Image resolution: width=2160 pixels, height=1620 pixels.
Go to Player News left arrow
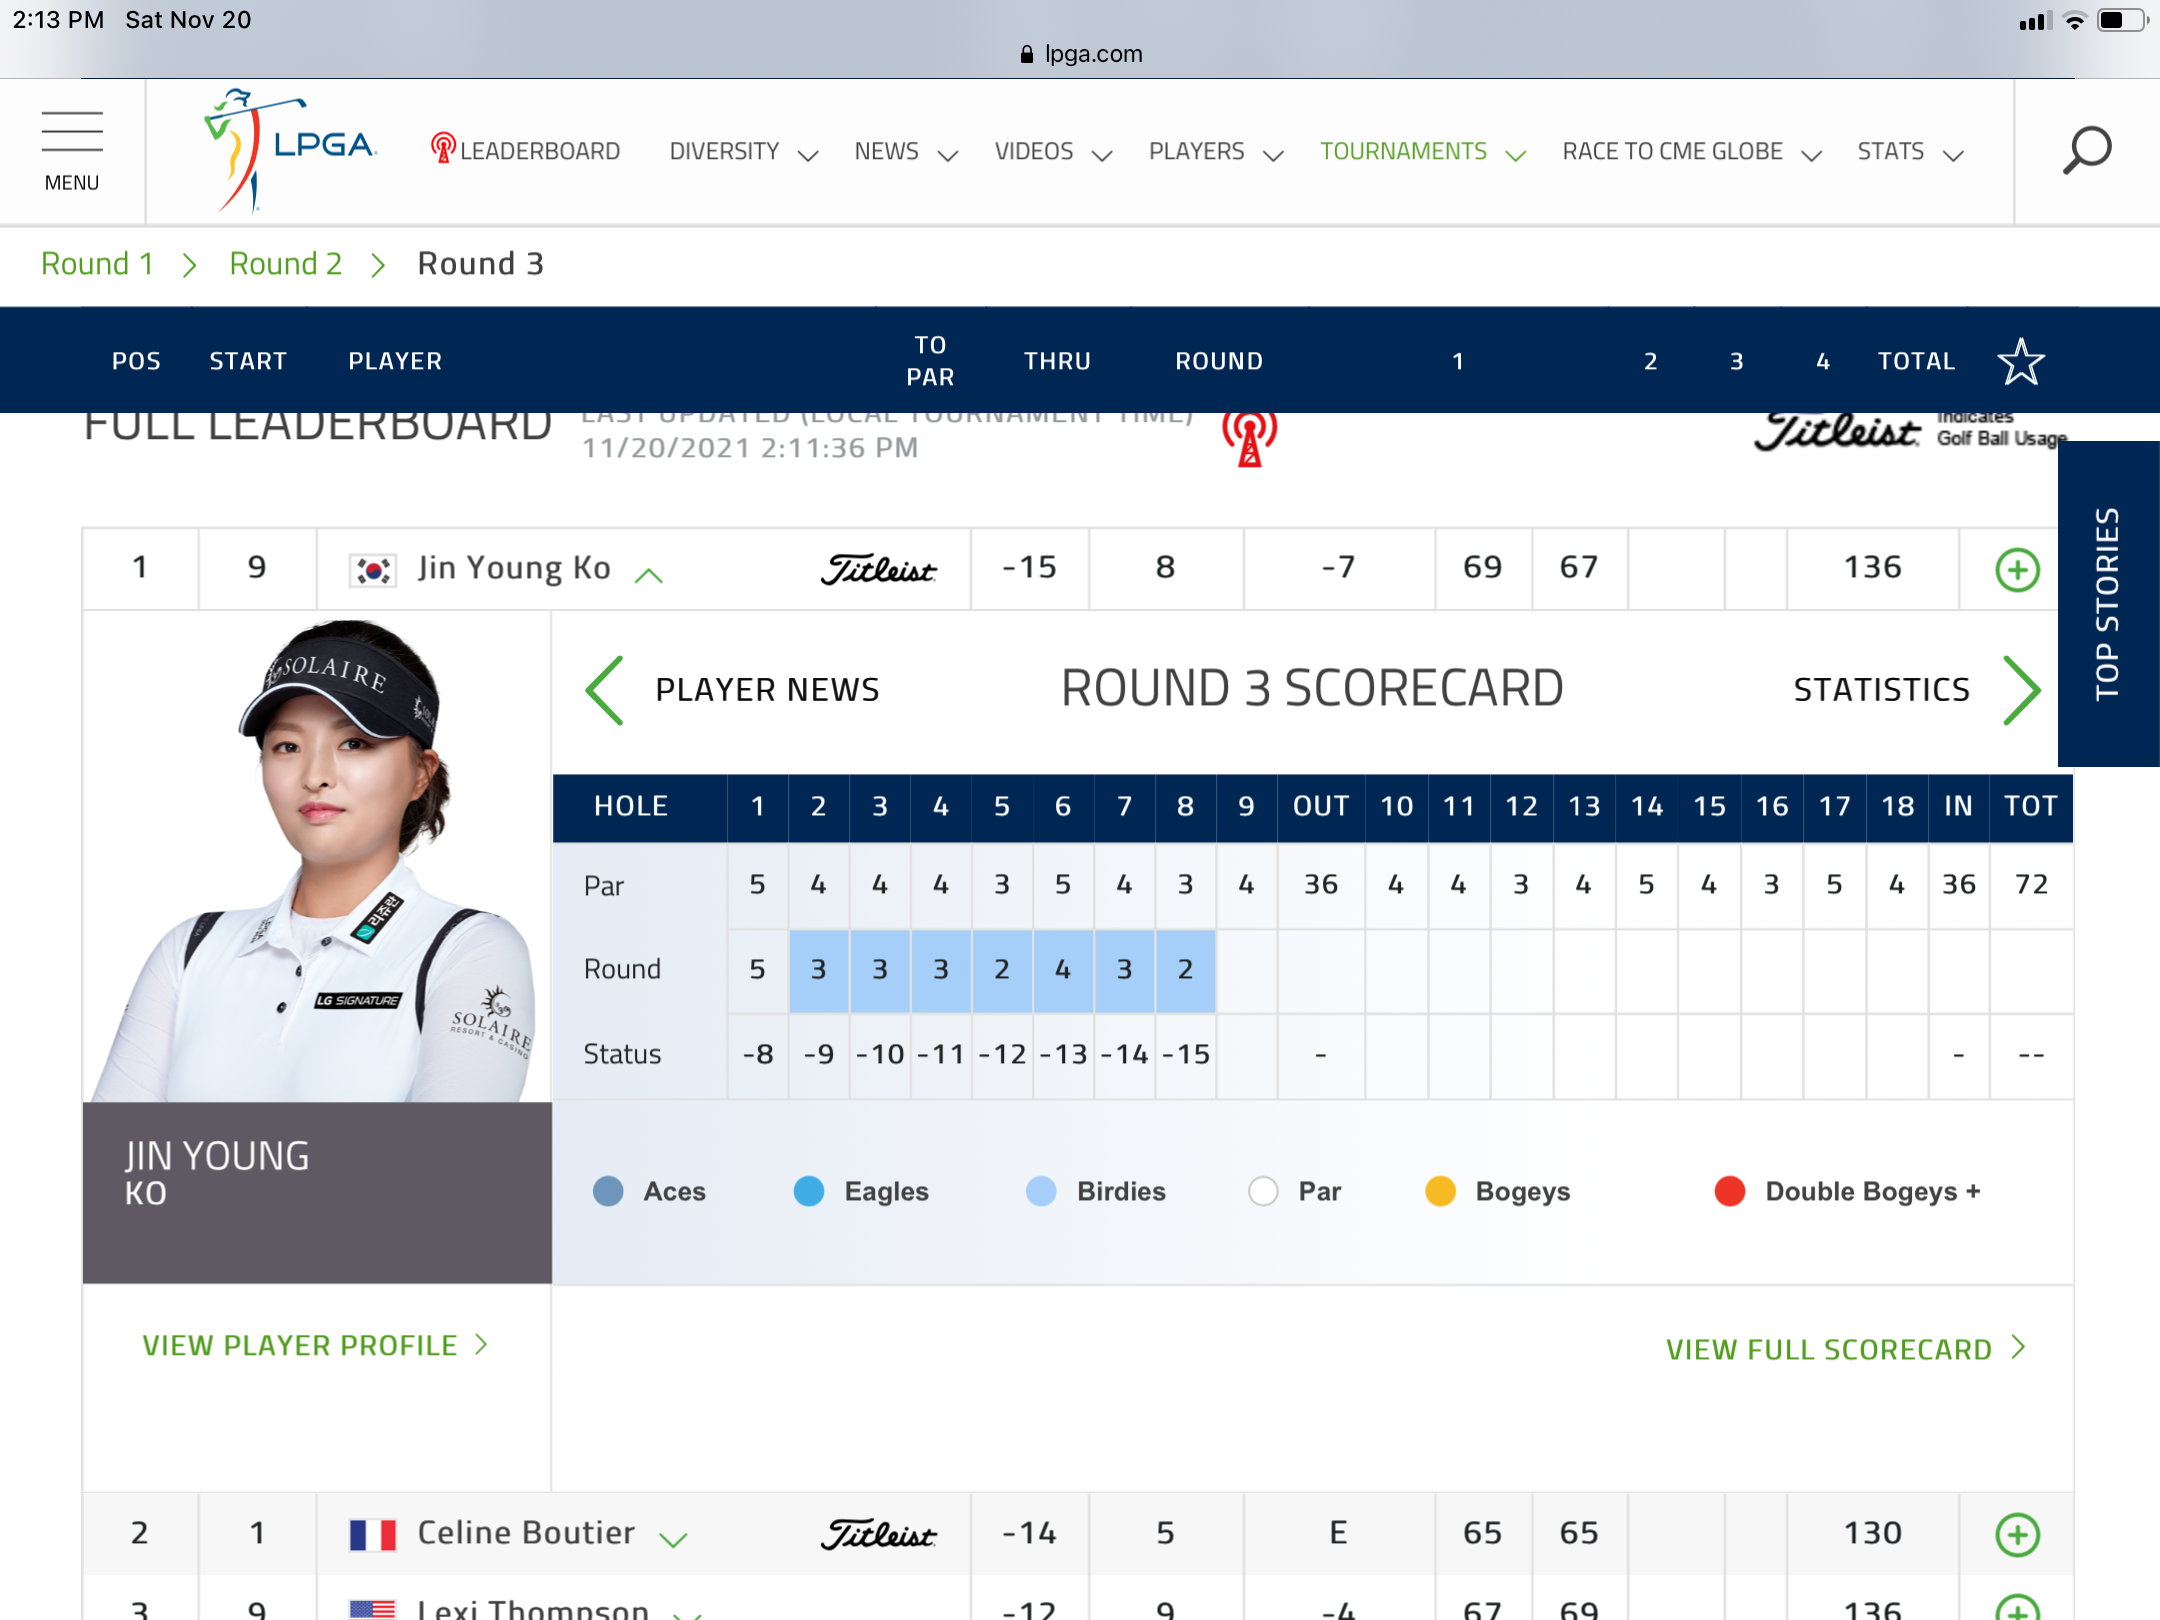click(x=606, y=690)
